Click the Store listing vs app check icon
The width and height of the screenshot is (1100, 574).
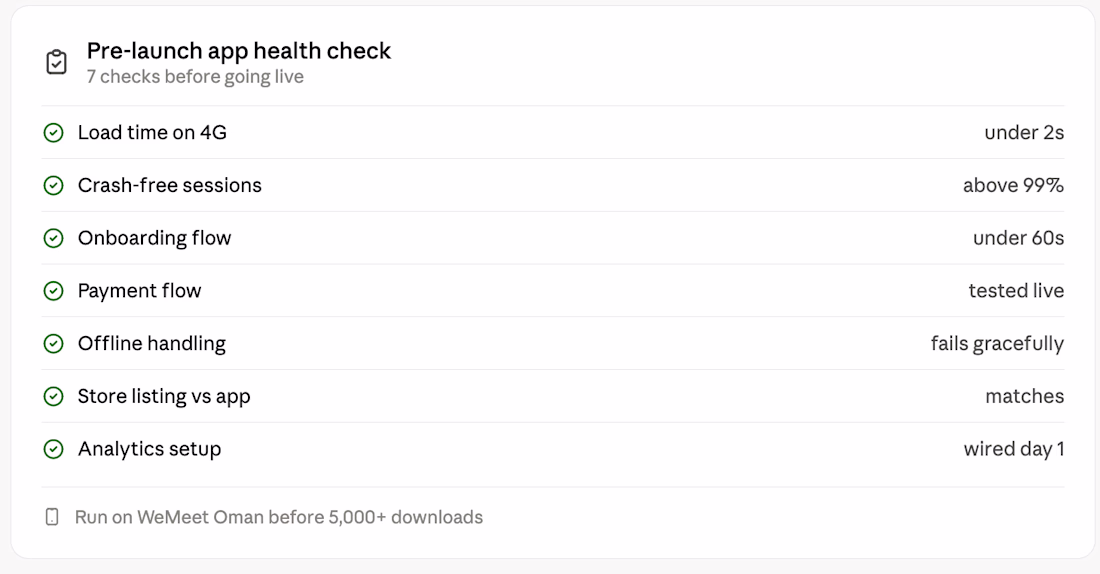click(53, 396)
